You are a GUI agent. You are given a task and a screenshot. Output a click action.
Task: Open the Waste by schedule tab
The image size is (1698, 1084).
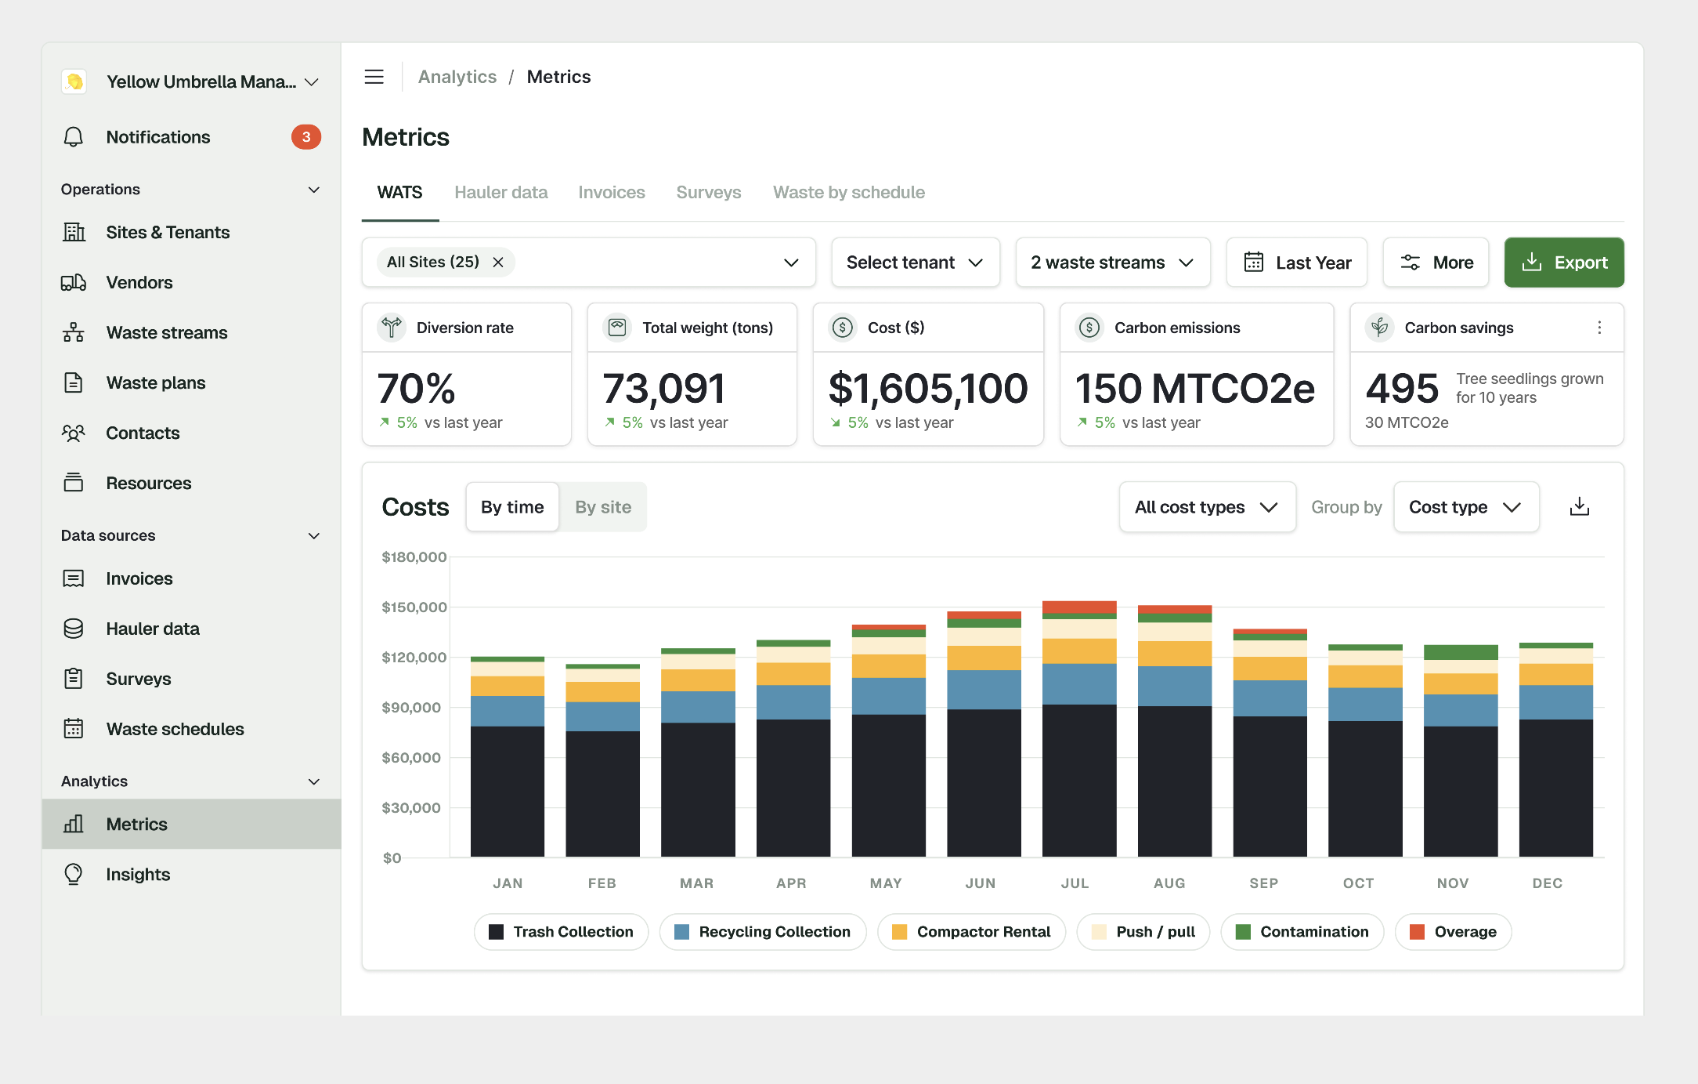849,192
